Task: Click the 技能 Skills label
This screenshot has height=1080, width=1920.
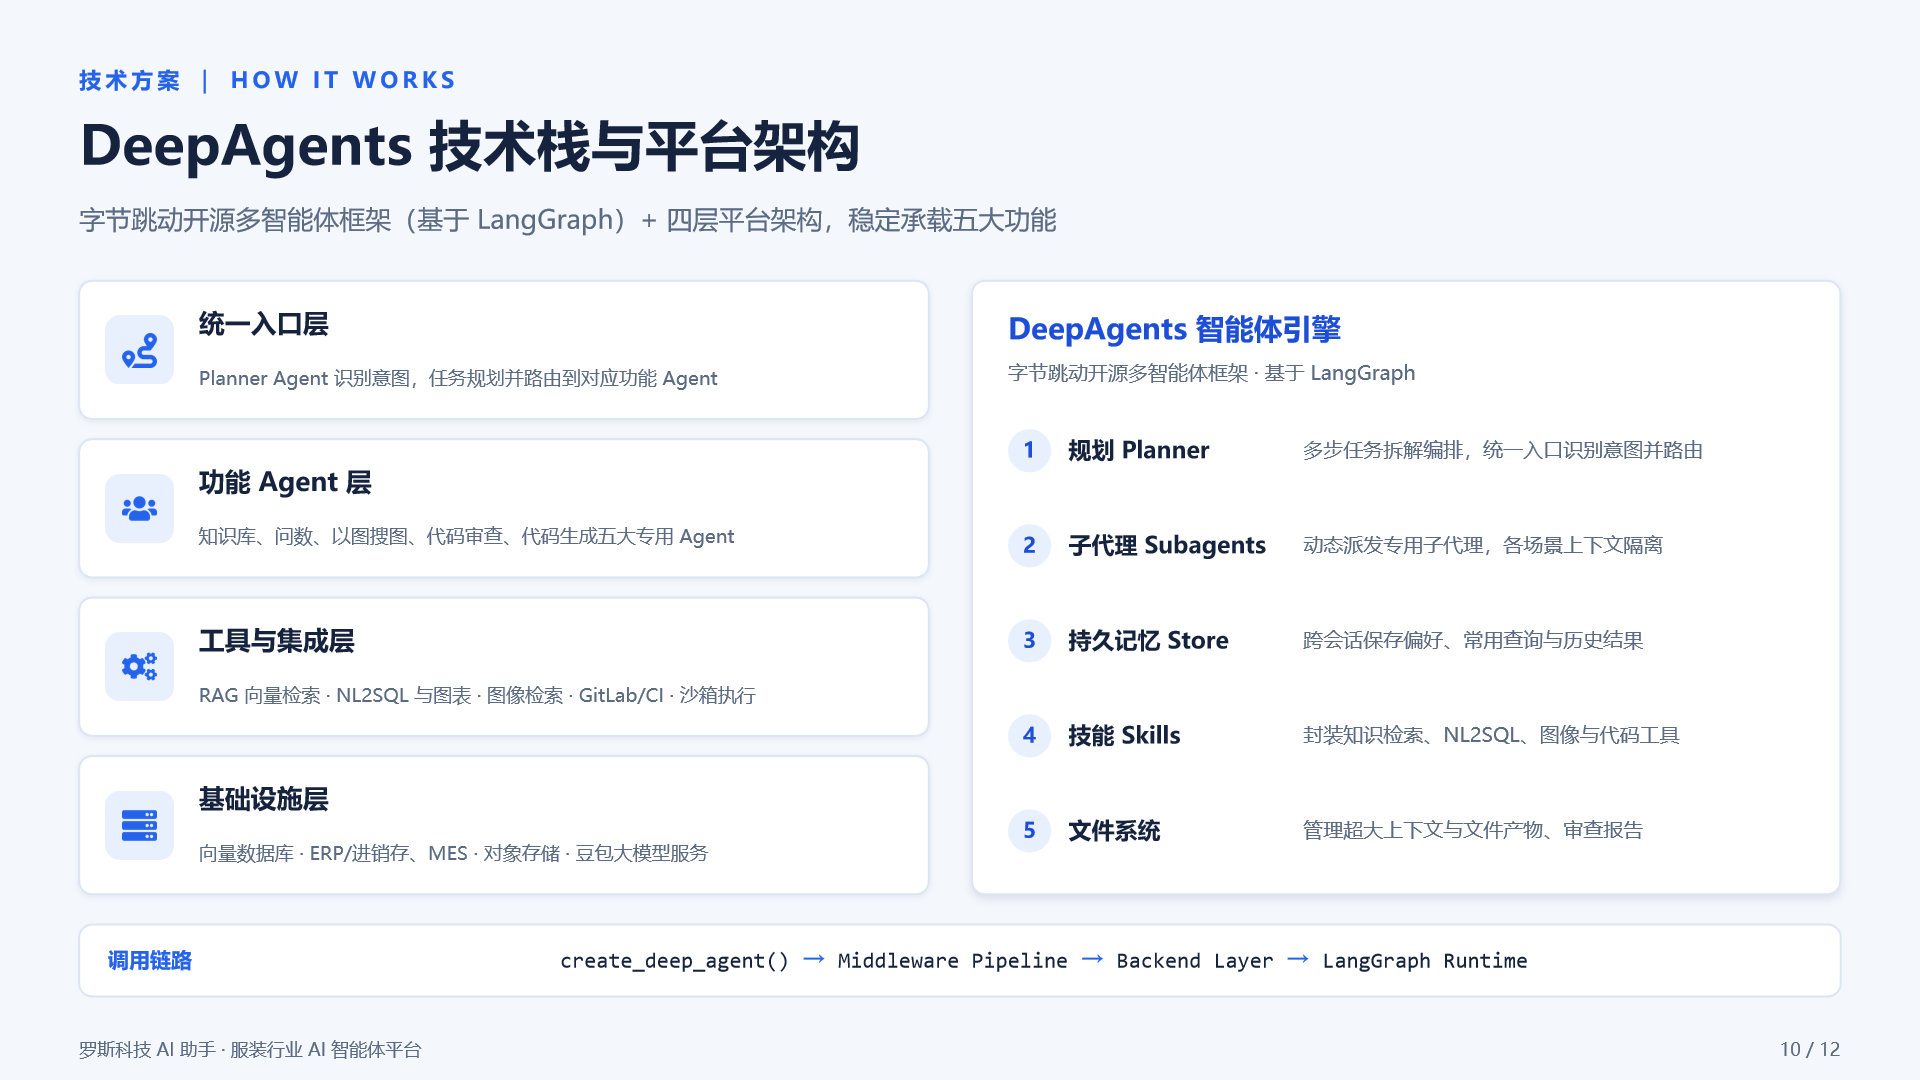Action: click(x=1124, y=735)
